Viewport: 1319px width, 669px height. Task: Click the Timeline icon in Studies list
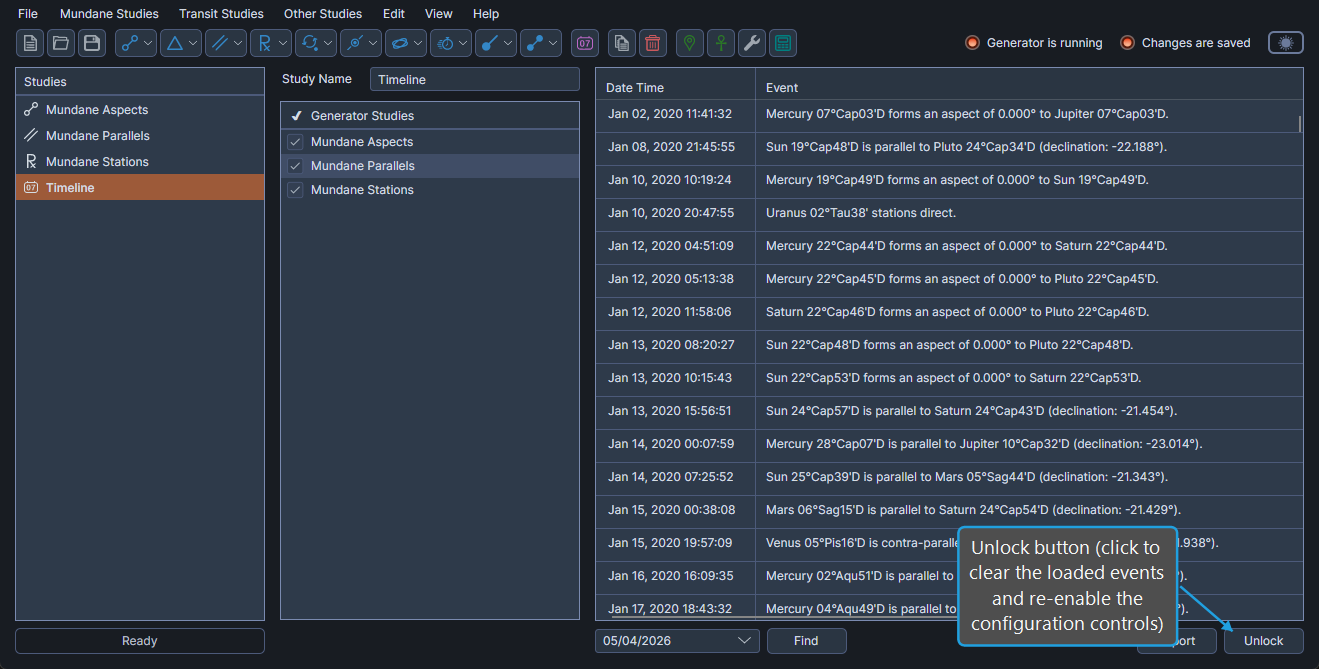pyautogui.click(x=31, y=187)
